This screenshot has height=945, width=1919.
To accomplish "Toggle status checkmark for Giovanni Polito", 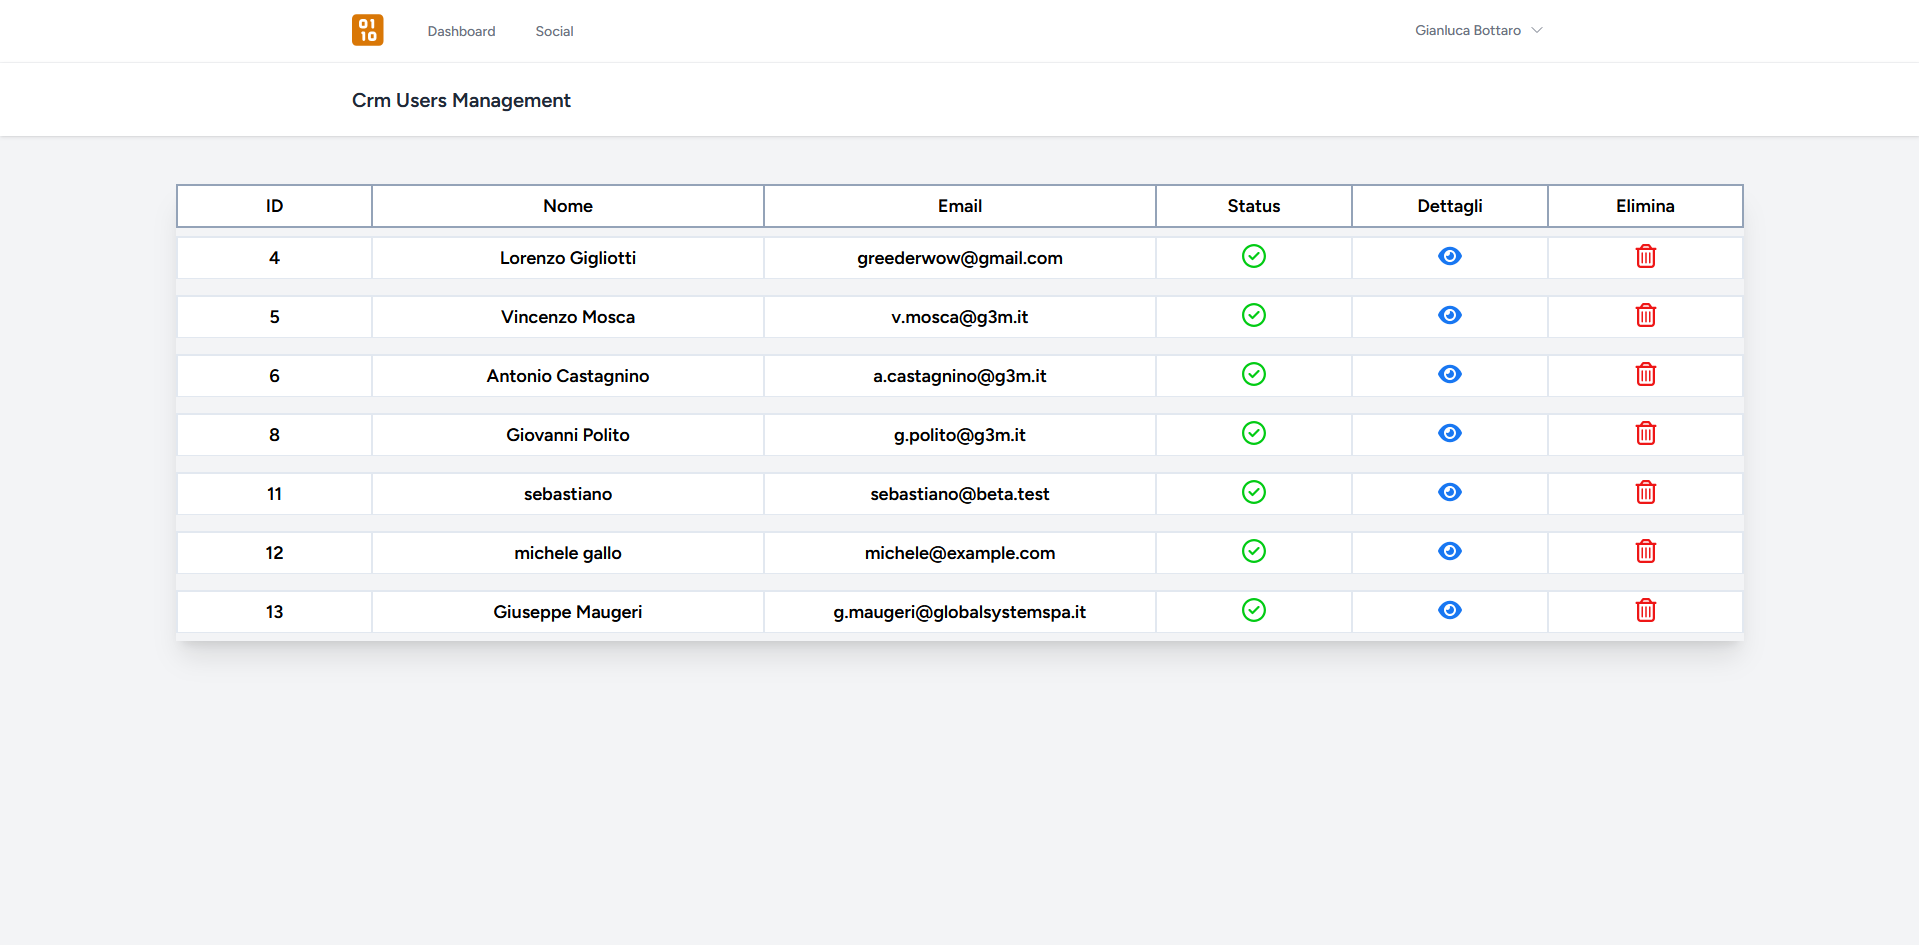I will click(x=1253, y=434).
